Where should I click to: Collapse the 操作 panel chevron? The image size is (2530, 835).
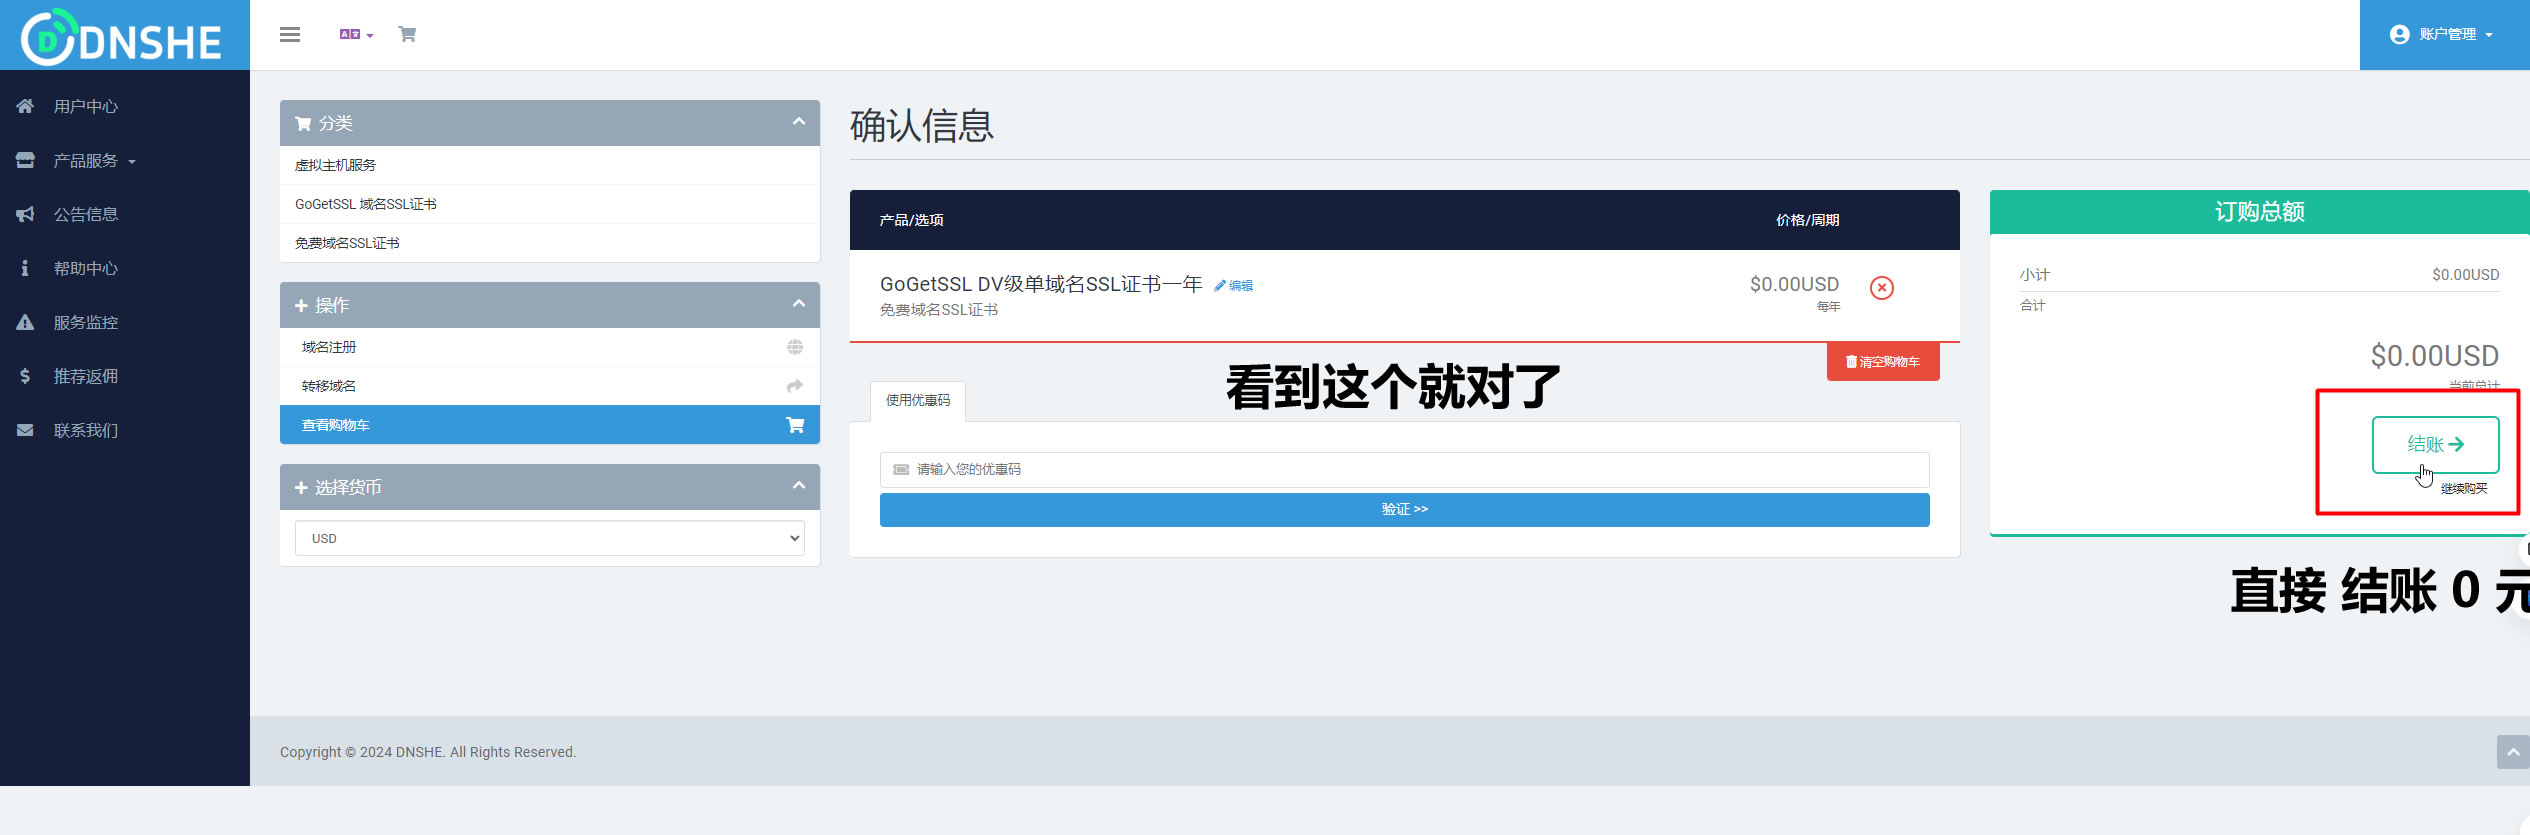click(799, 304)
